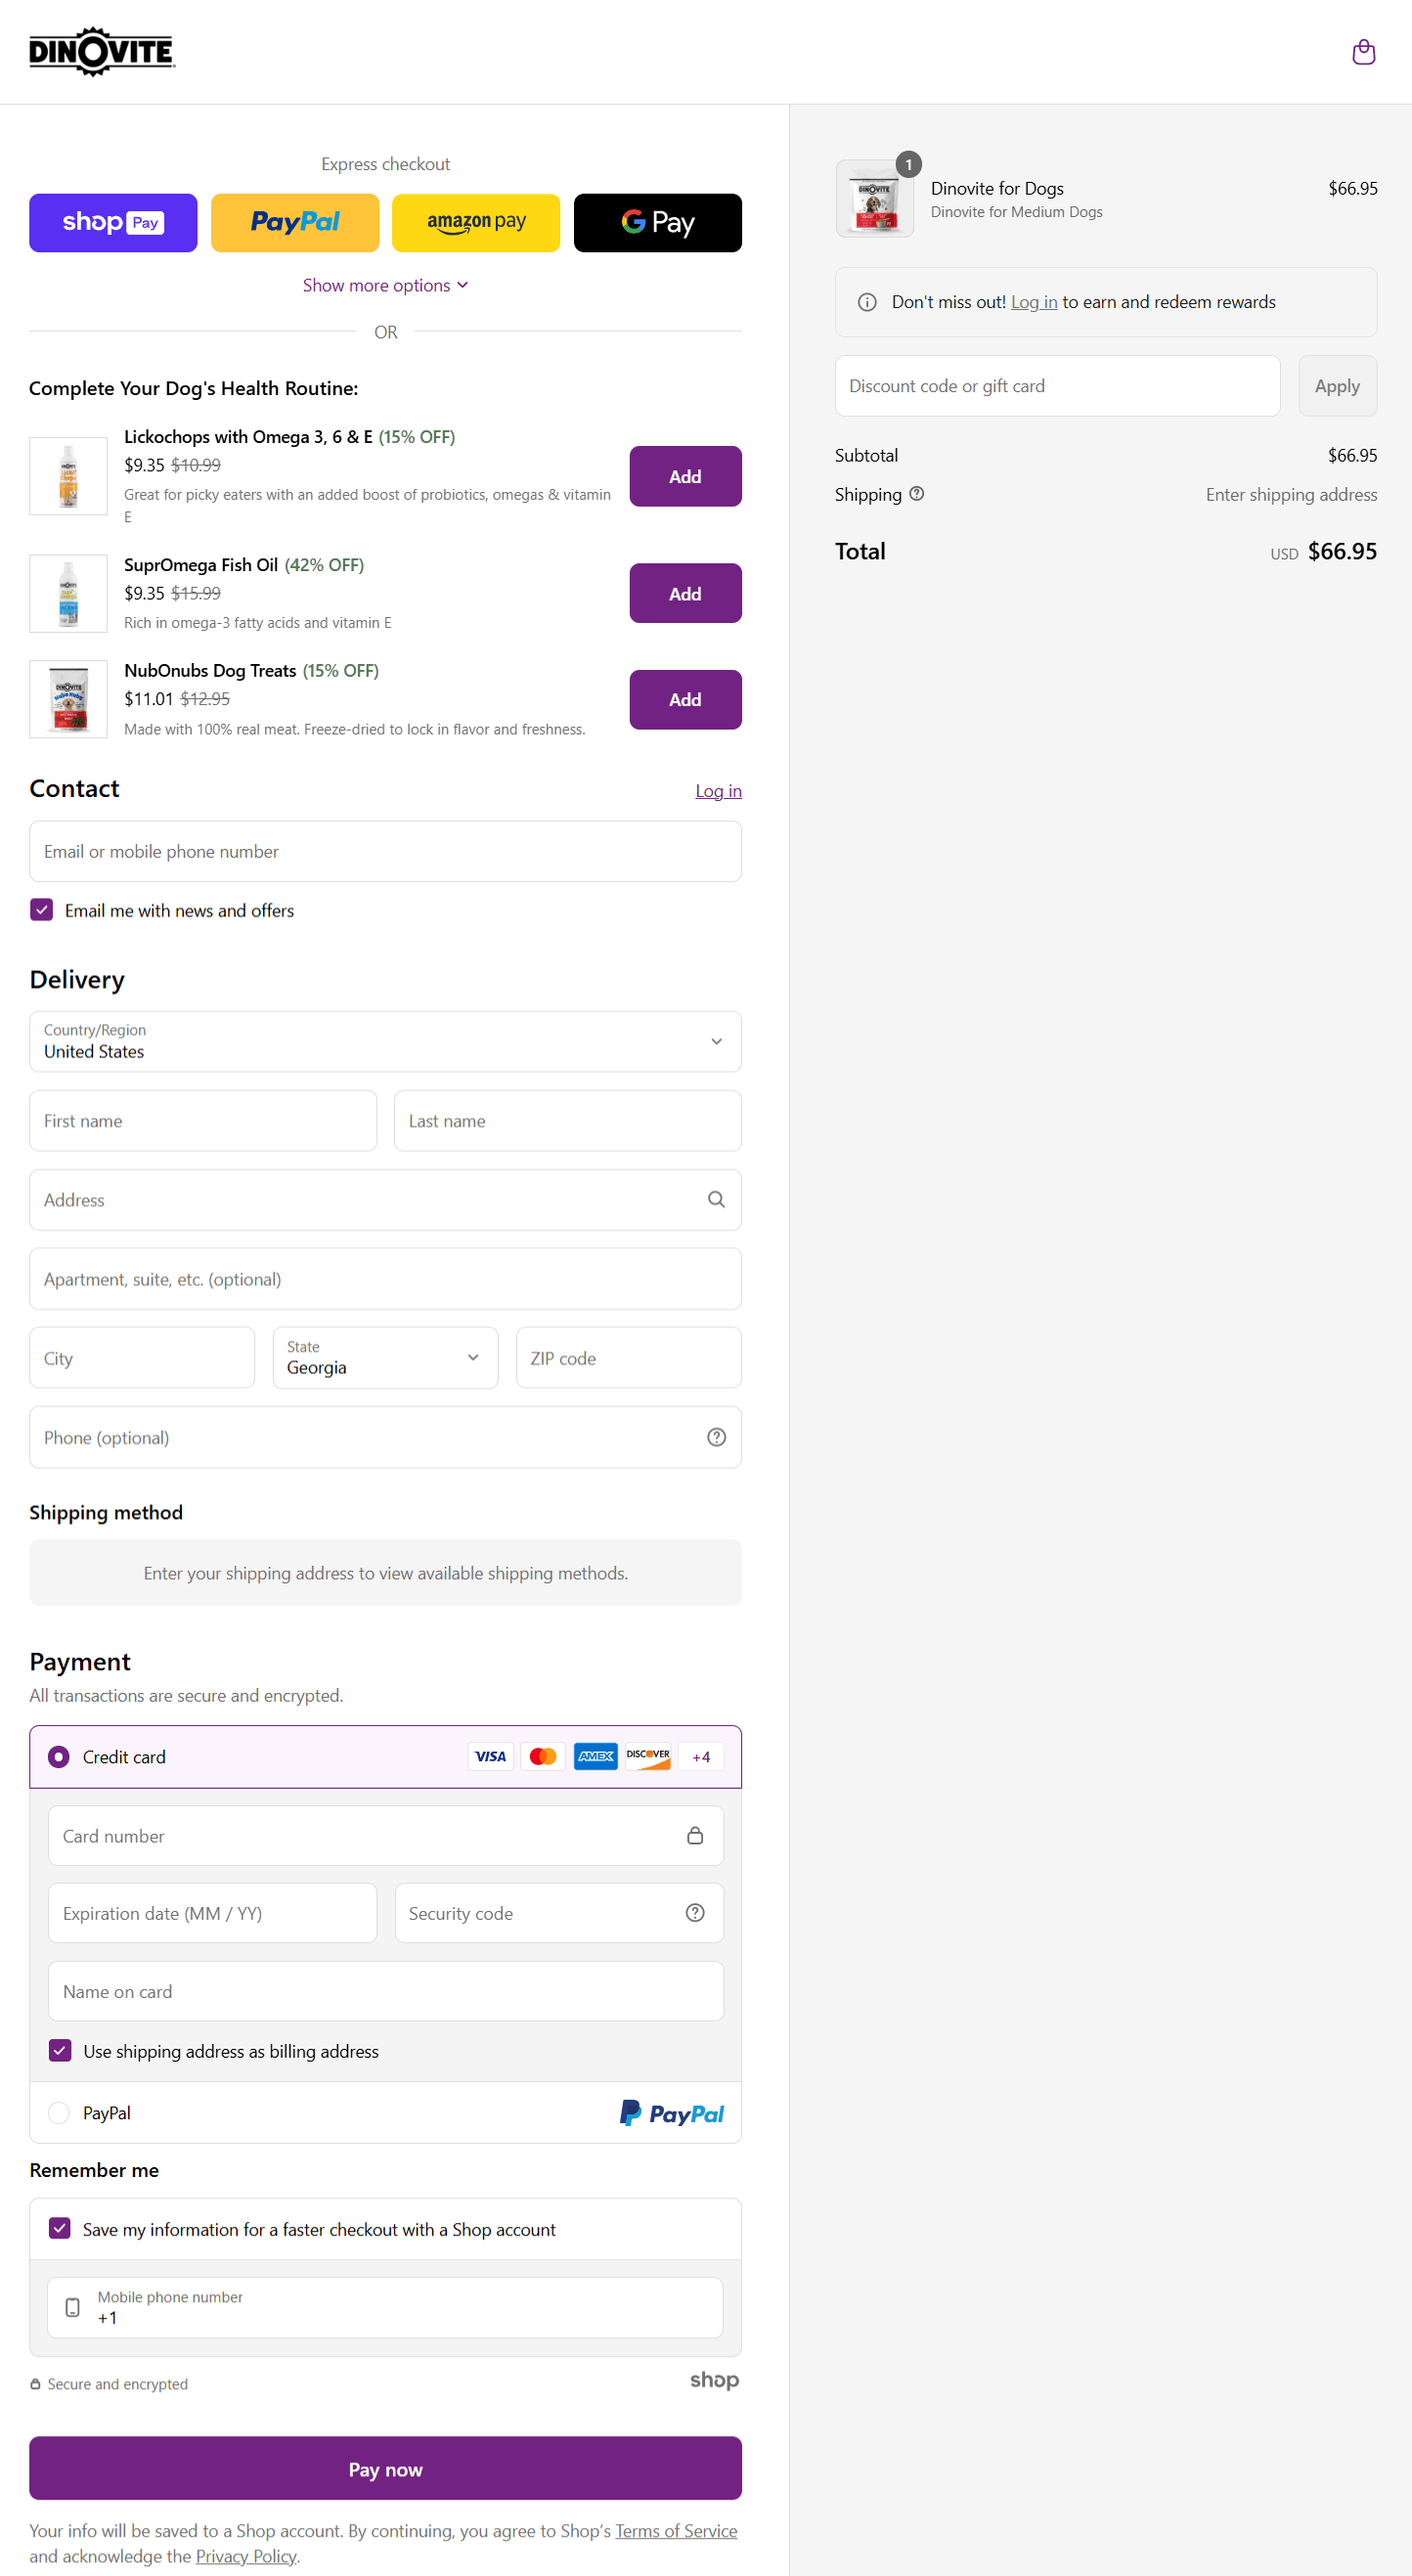Click the shipping help question icon
1412x2576 pixels.
[x=916, y=494]
